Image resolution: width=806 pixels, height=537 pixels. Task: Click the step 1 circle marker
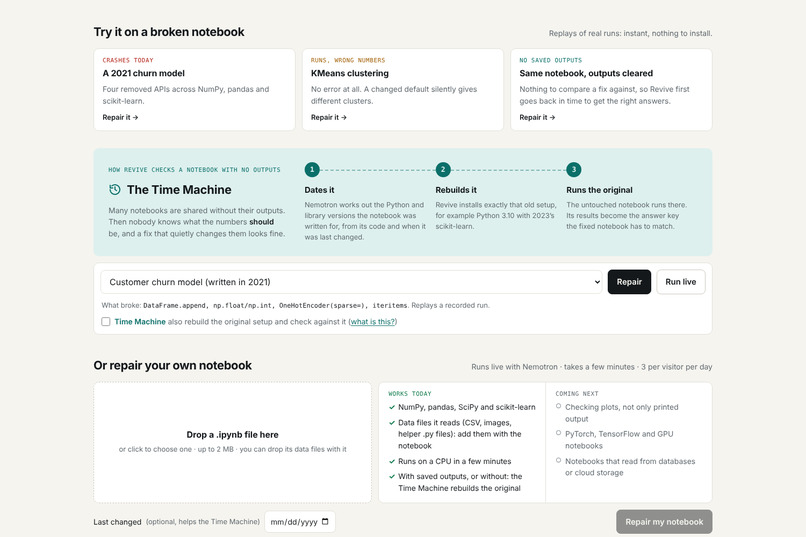pyautogui.click(x=312, y=170)
